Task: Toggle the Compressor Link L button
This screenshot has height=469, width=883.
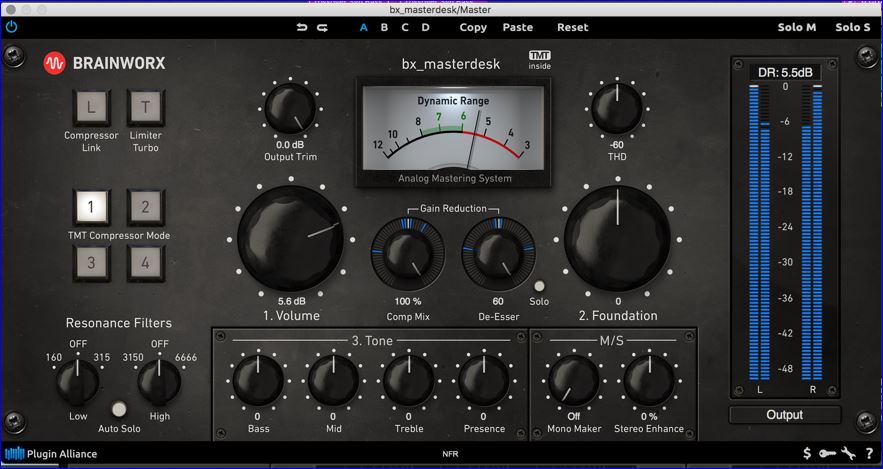Action: point(91,108)
